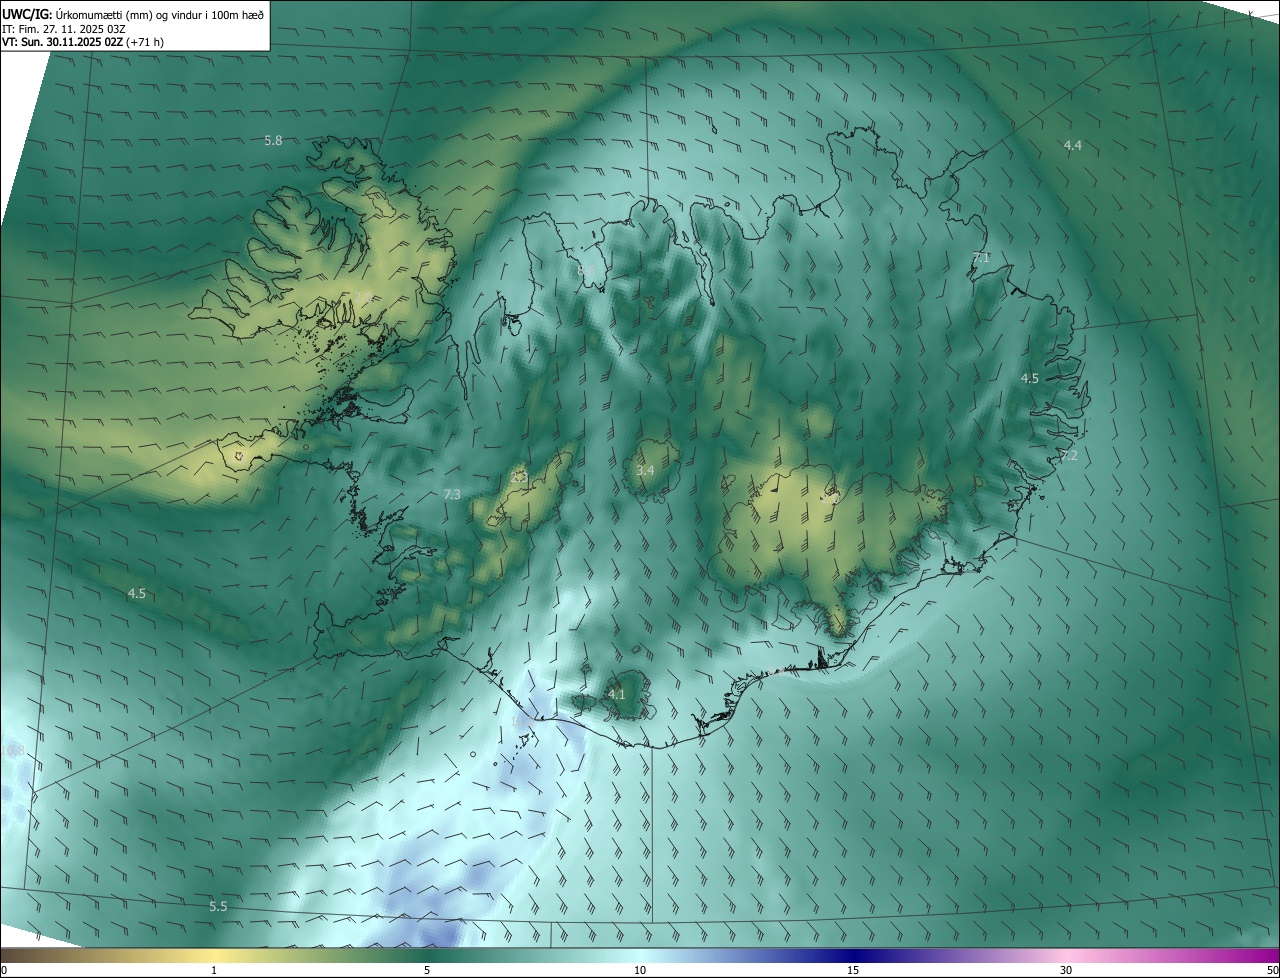Click the 30 tick on the color scale
This screenshot has height=978, width=1280.
(x=1066, y=970)
